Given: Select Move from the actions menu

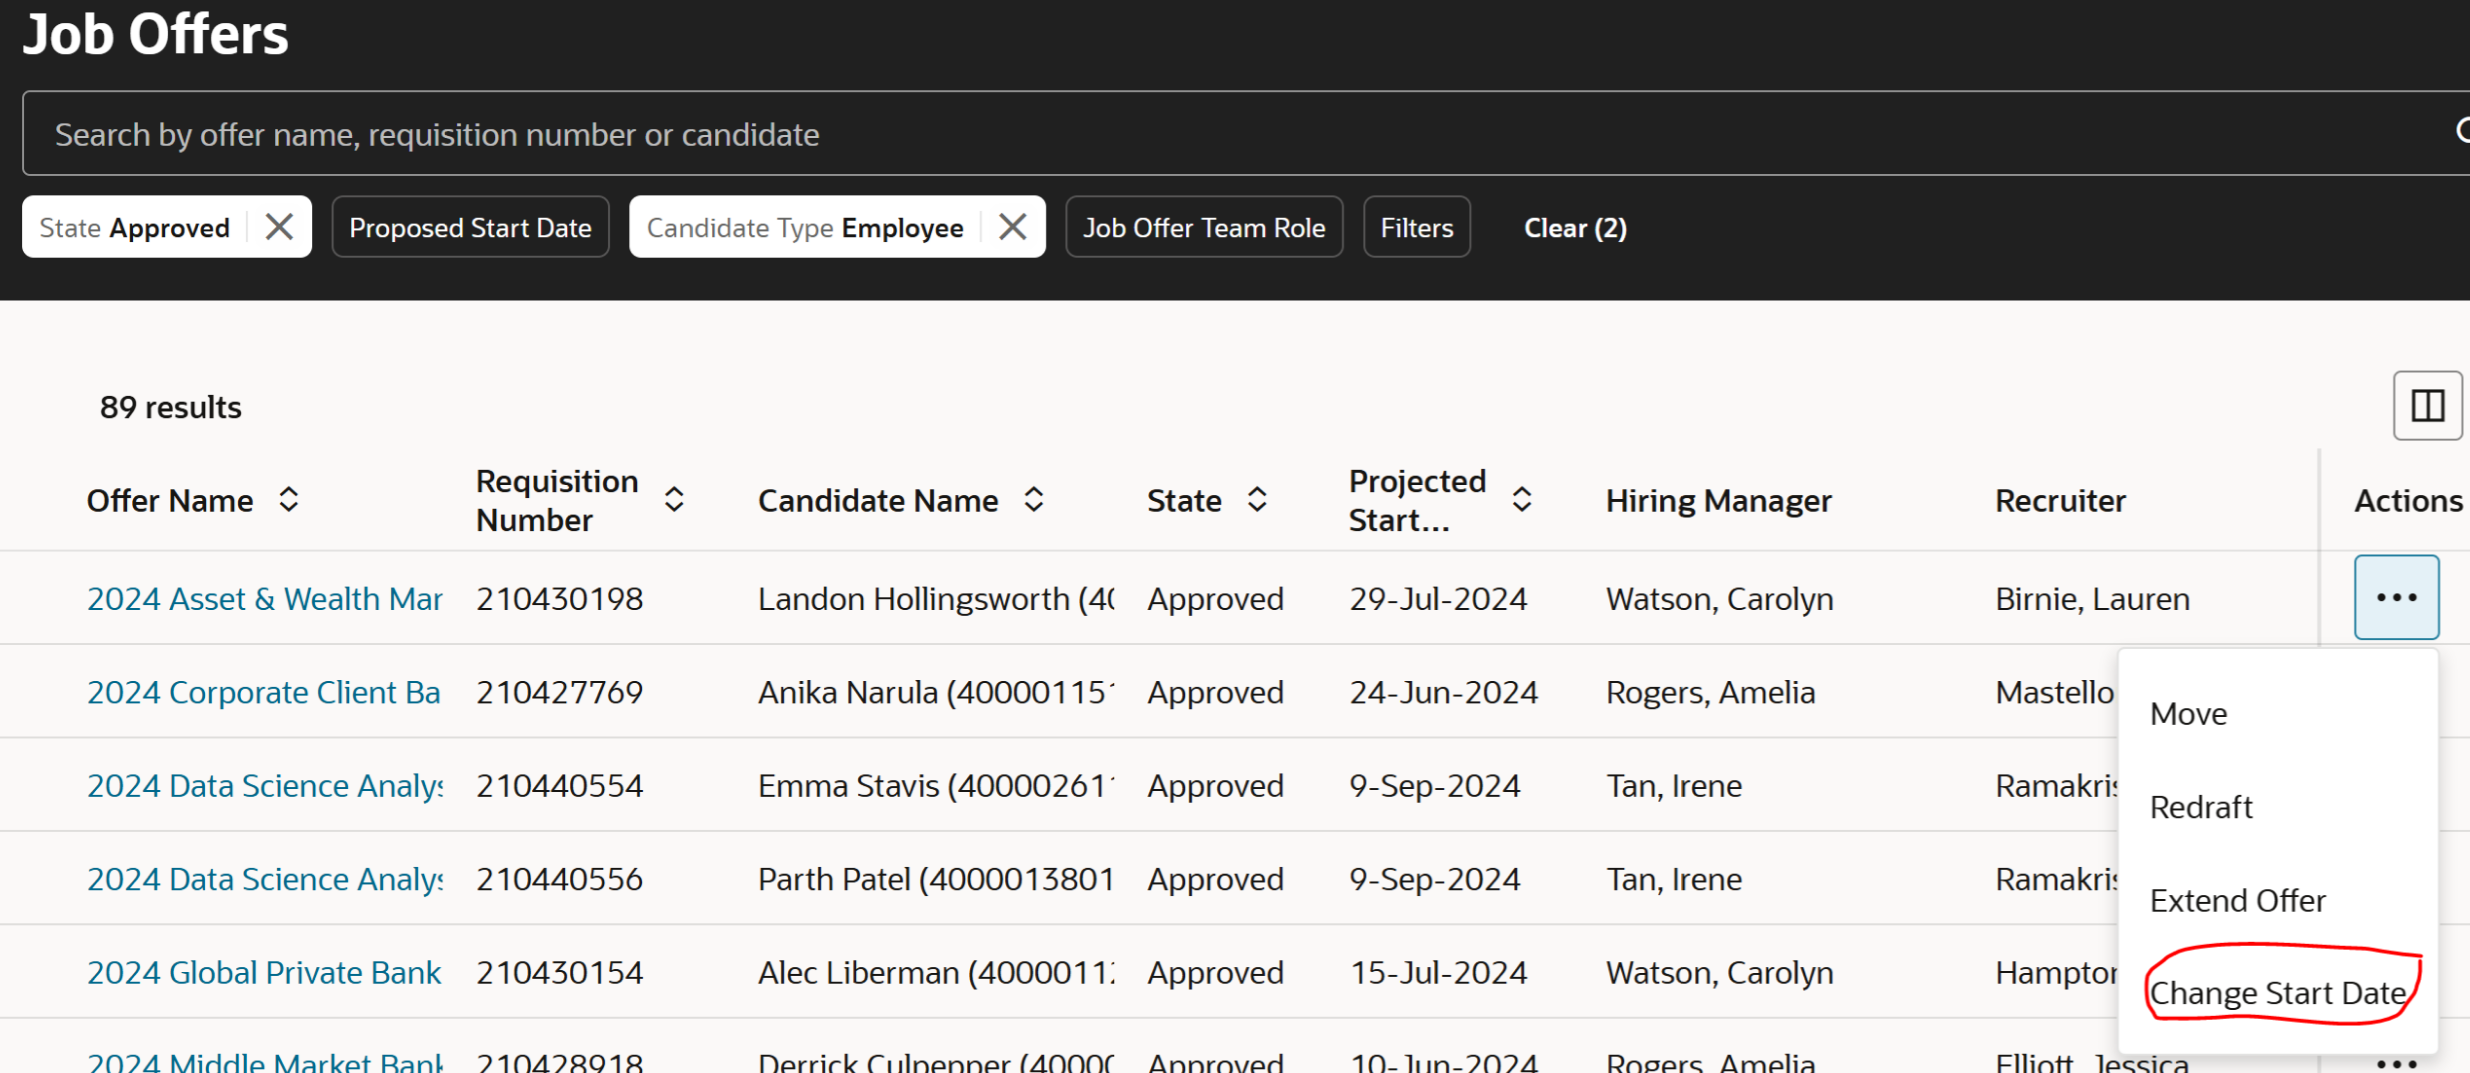Looking at the screenshot, I should coord(2188,713).
